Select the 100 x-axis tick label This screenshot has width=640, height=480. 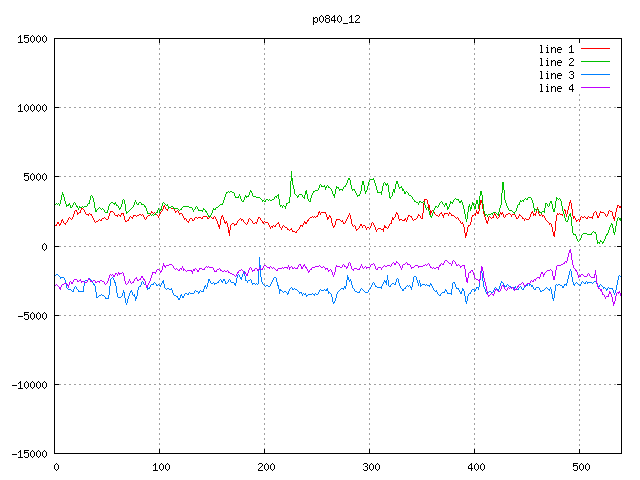(160, 467)
